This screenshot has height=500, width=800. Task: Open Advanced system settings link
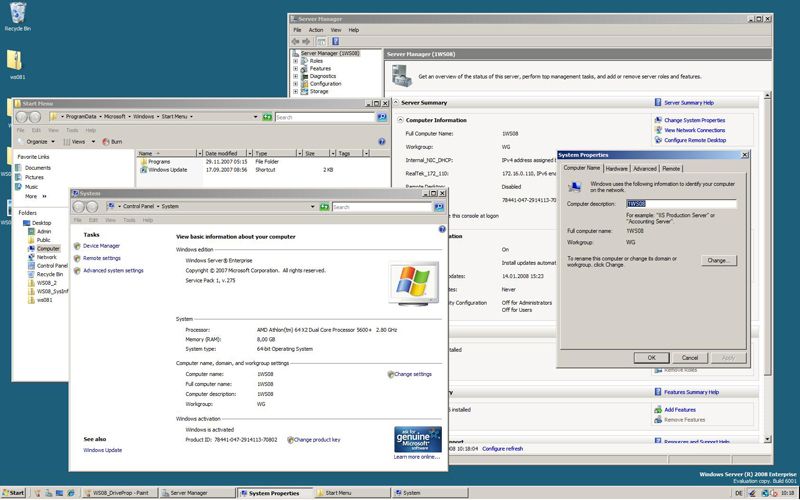pyautogui.click(x=113, y=271)
